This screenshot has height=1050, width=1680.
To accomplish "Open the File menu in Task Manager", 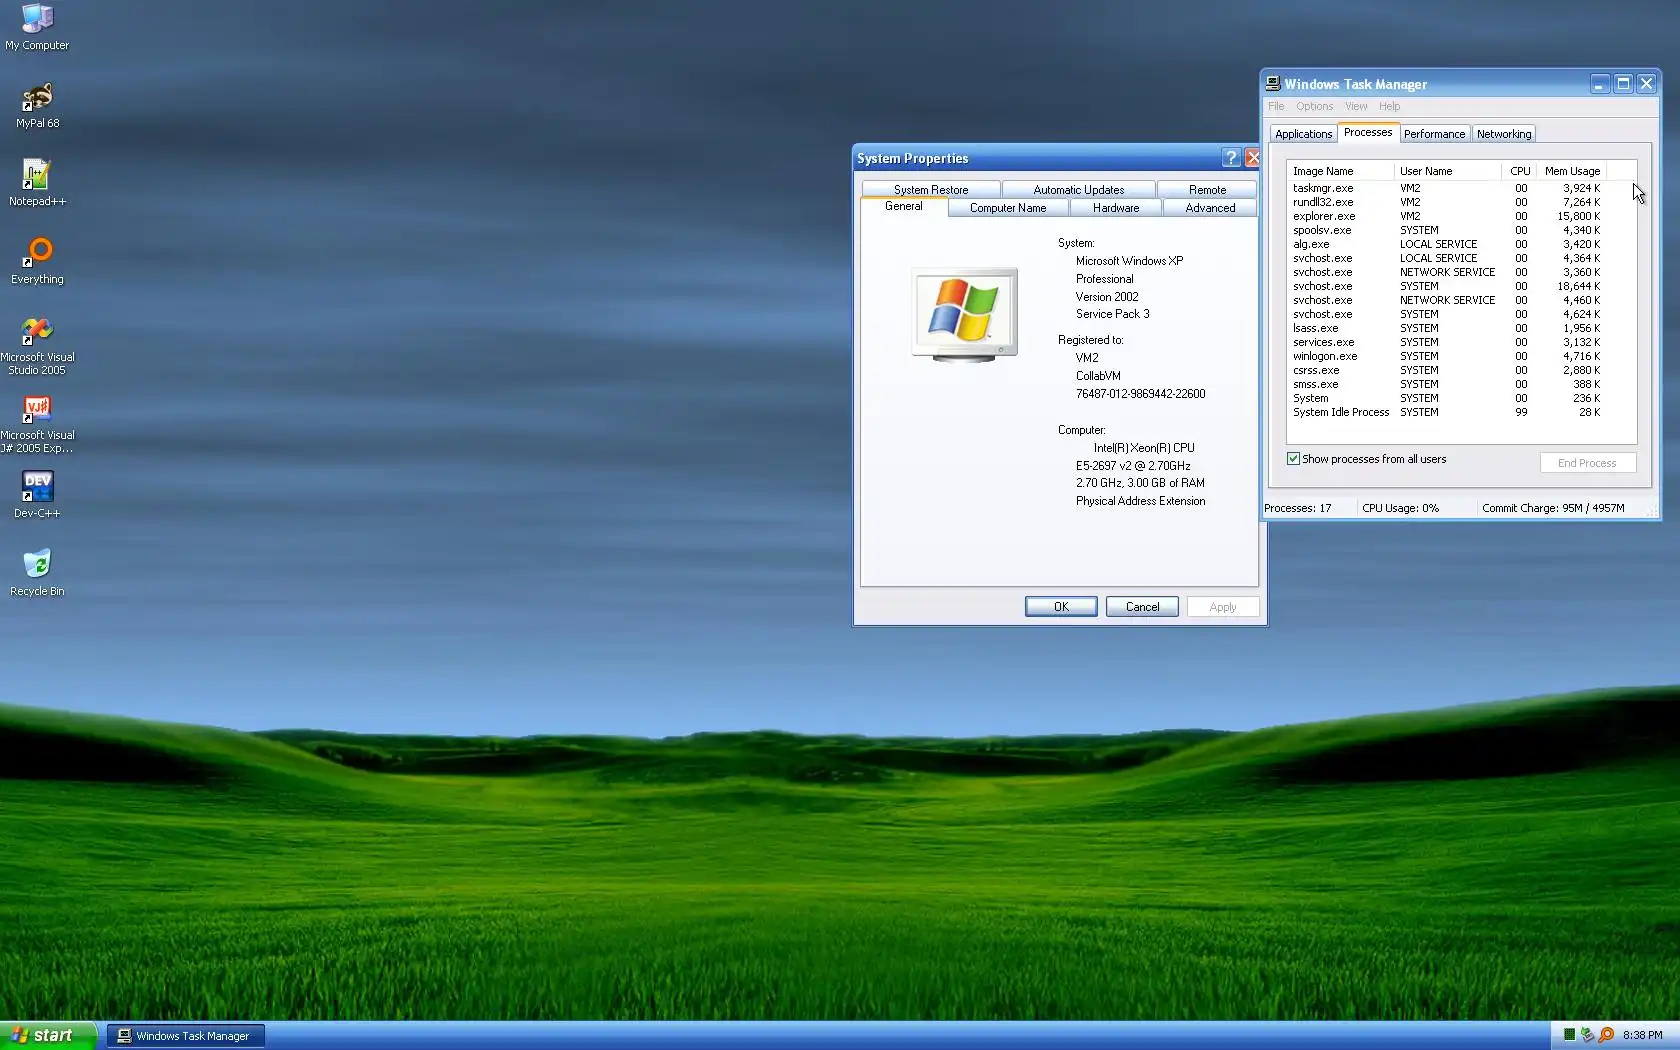I will [x=1276, y=106].
